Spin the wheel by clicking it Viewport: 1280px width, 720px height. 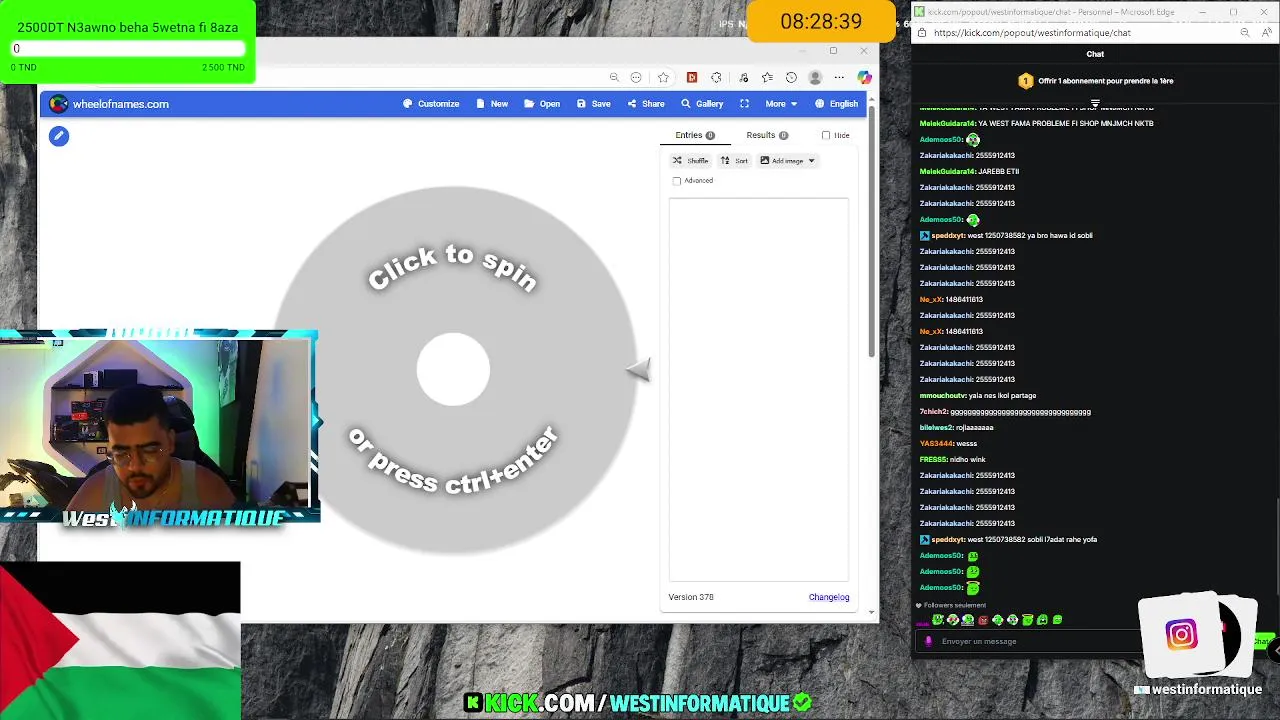coord(453,369)
